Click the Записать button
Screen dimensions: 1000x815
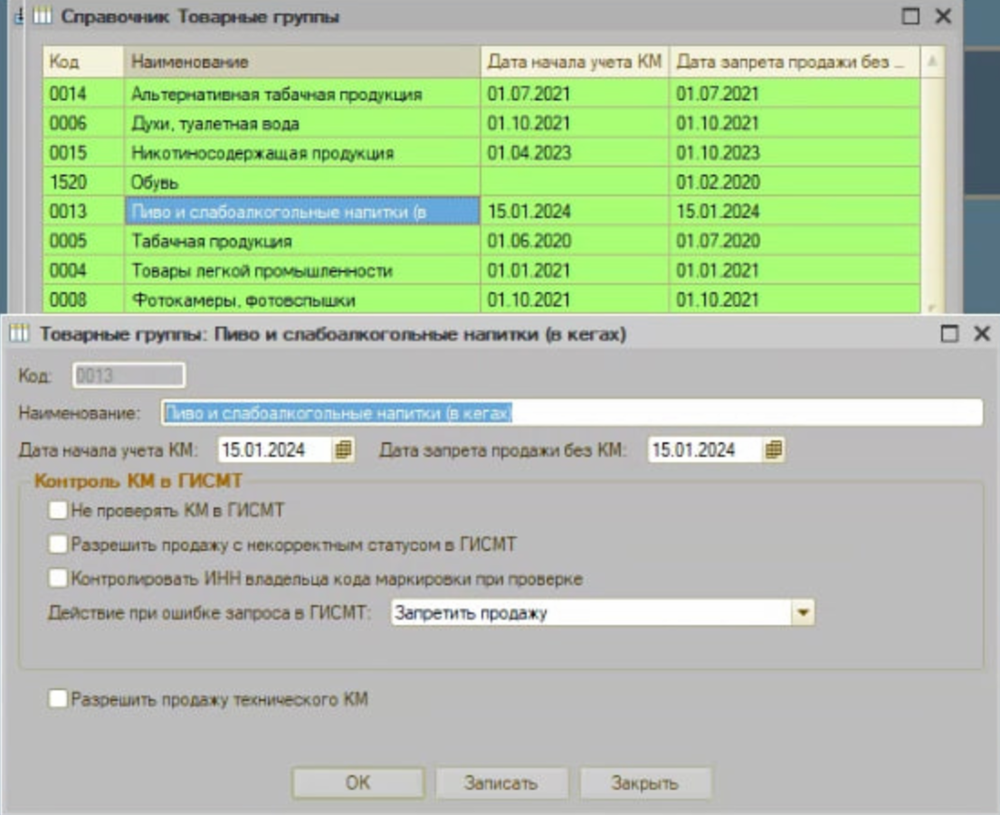click(x=501, y=783)
